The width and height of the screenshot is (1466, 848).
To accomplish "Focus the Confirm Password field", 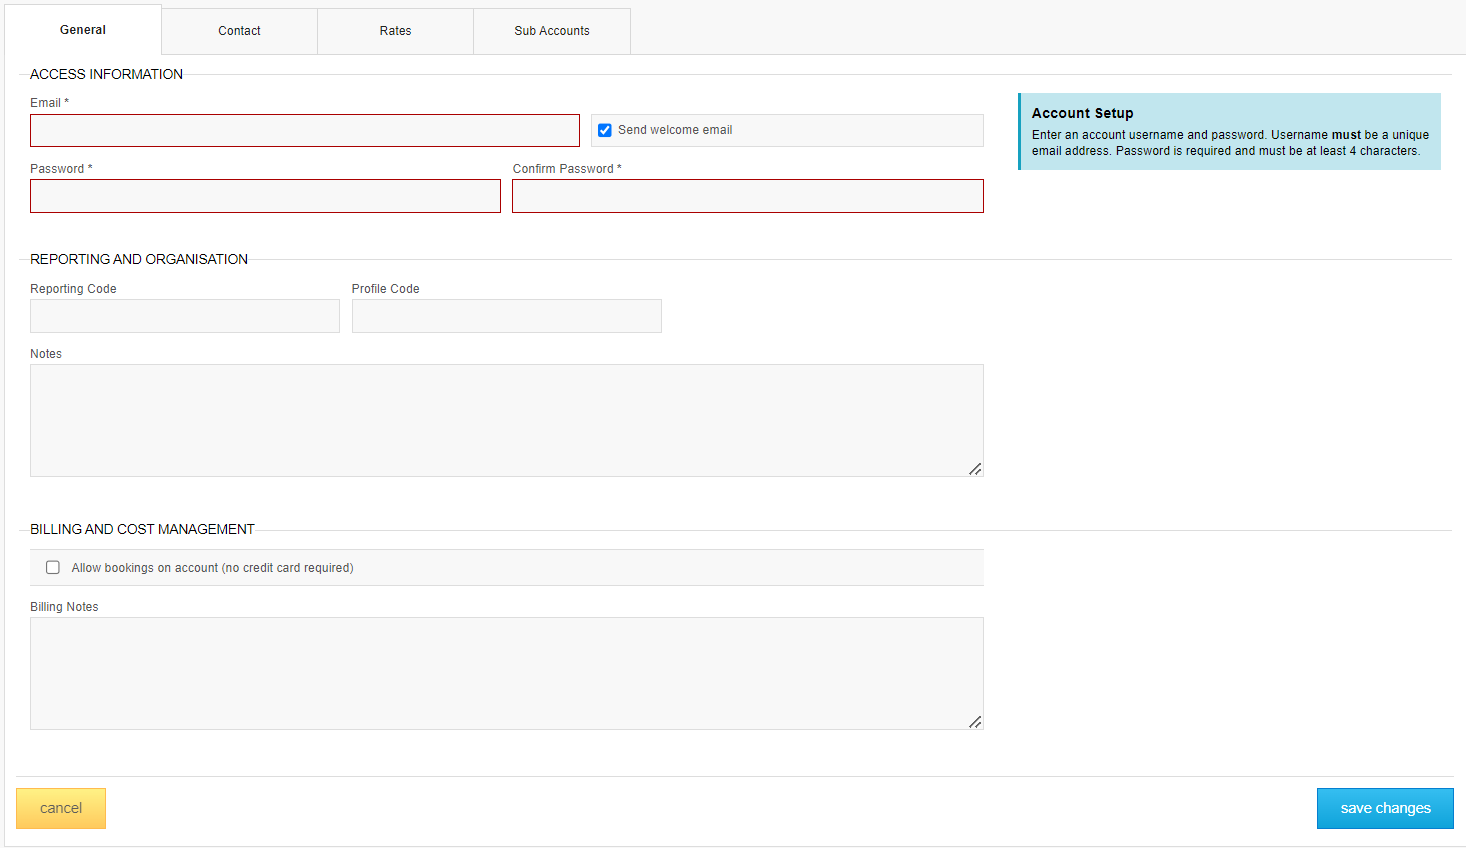I will (748, 196).
